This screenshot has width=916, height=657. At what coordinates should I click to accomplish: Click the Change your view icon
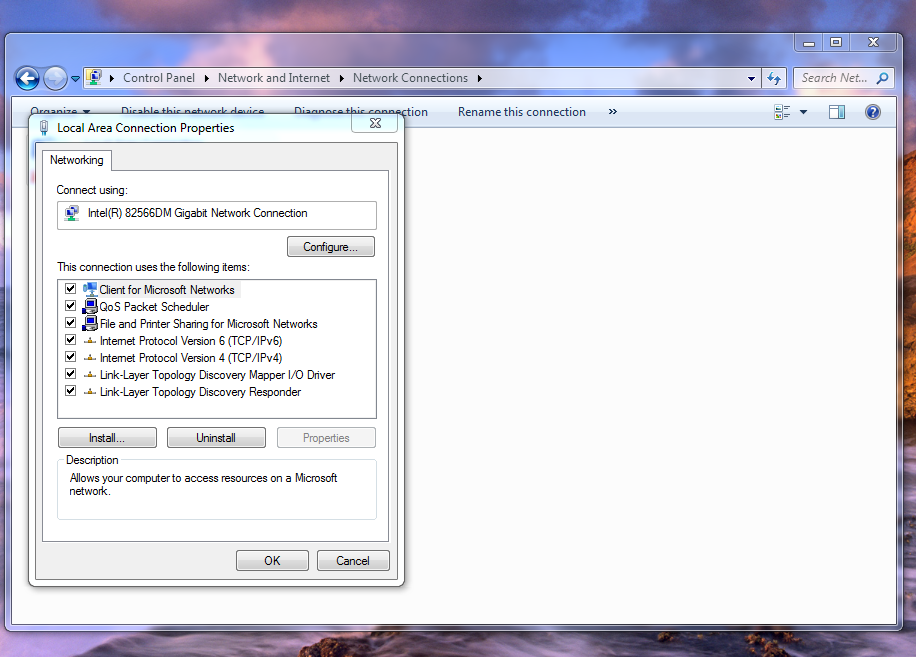pos(782,112)
